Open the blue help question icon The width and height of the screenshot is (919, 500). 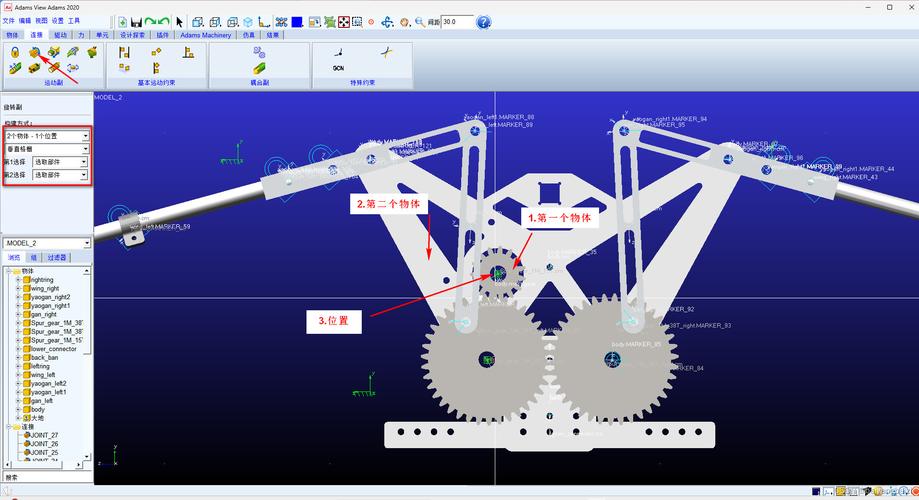(x=483, y=21)
